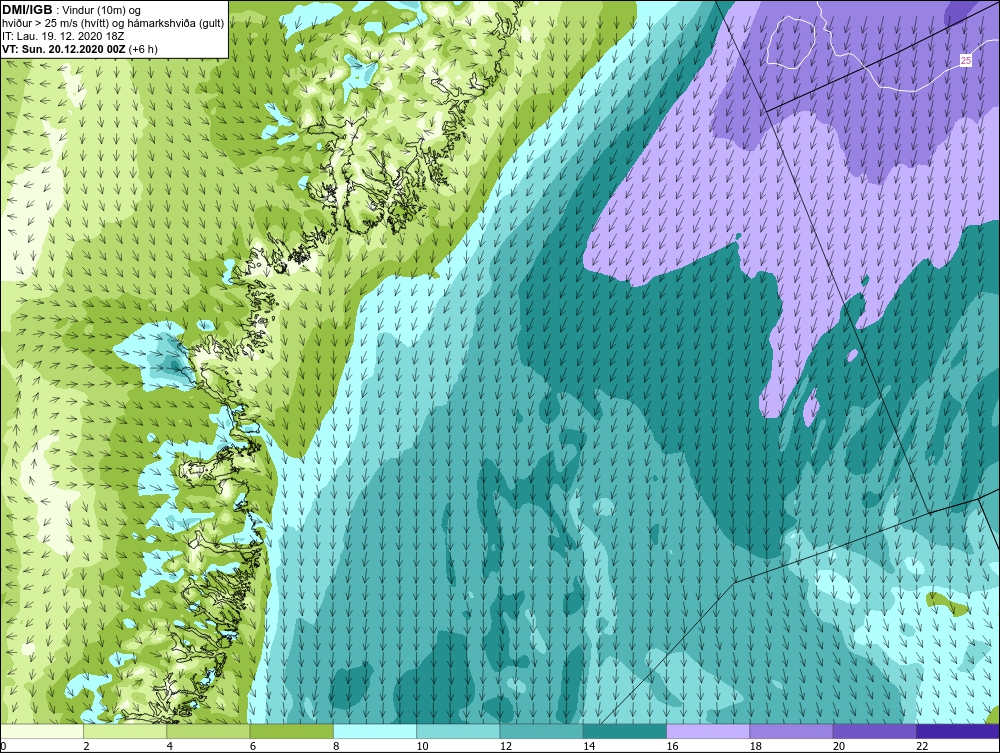Click the 22+ m/s dark indigo swatch
This screenshot has width=1000, height=753.
pyautogui.click(x=958, y=731)
